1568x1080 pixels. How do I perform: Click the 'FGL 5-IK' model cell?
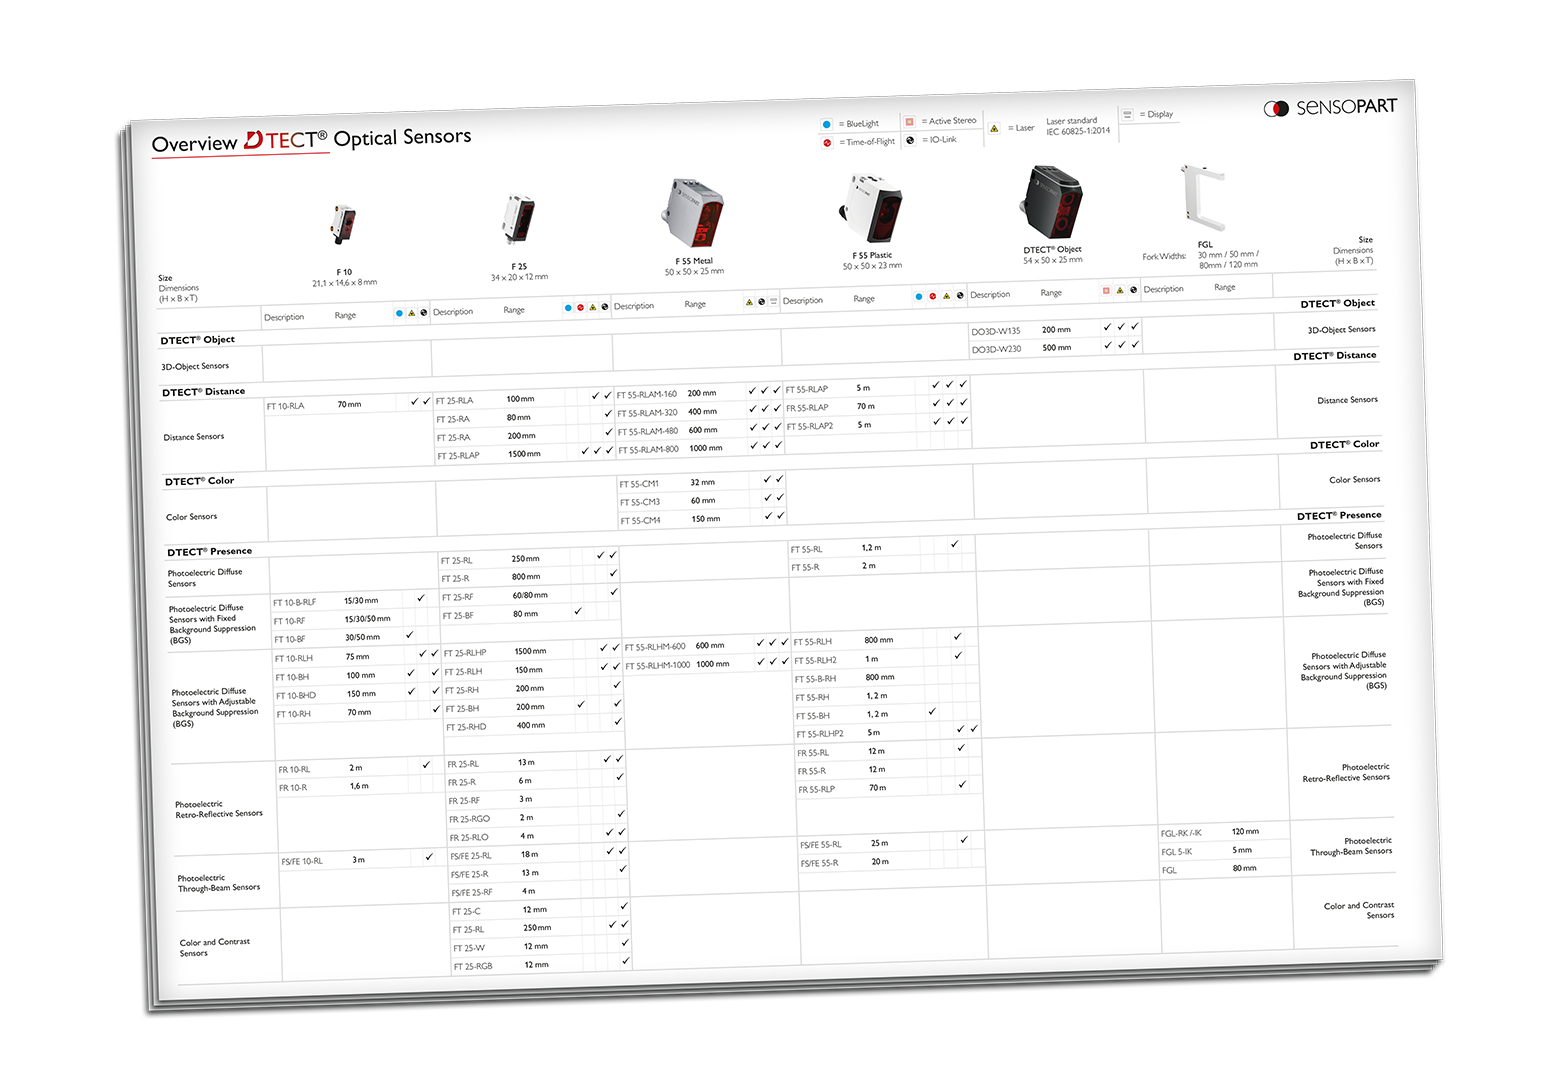(1176, 853)
